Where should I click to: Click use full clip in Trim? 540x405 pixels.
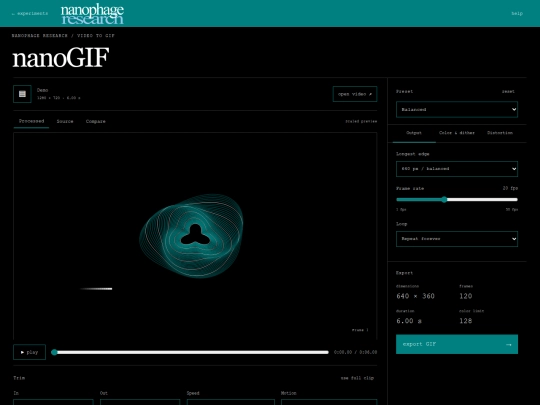point(357,378)
